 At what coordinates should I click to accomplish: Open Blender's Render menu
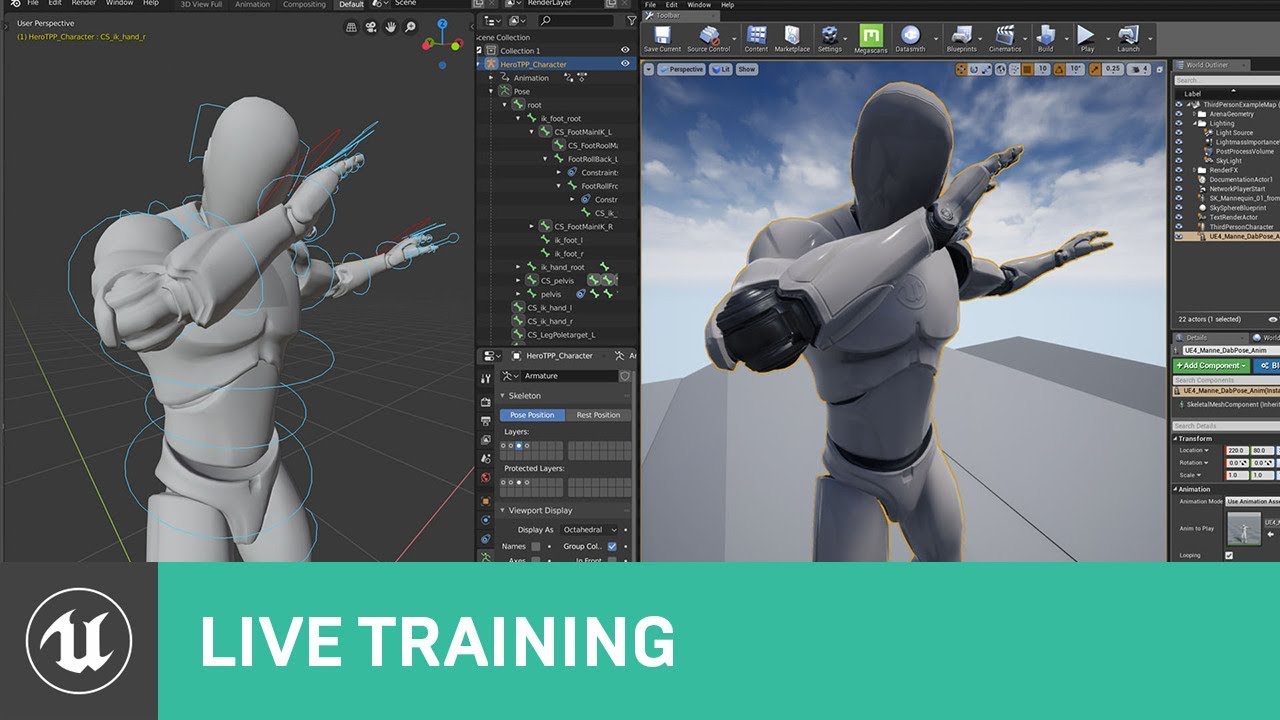[x=84, y=3]
